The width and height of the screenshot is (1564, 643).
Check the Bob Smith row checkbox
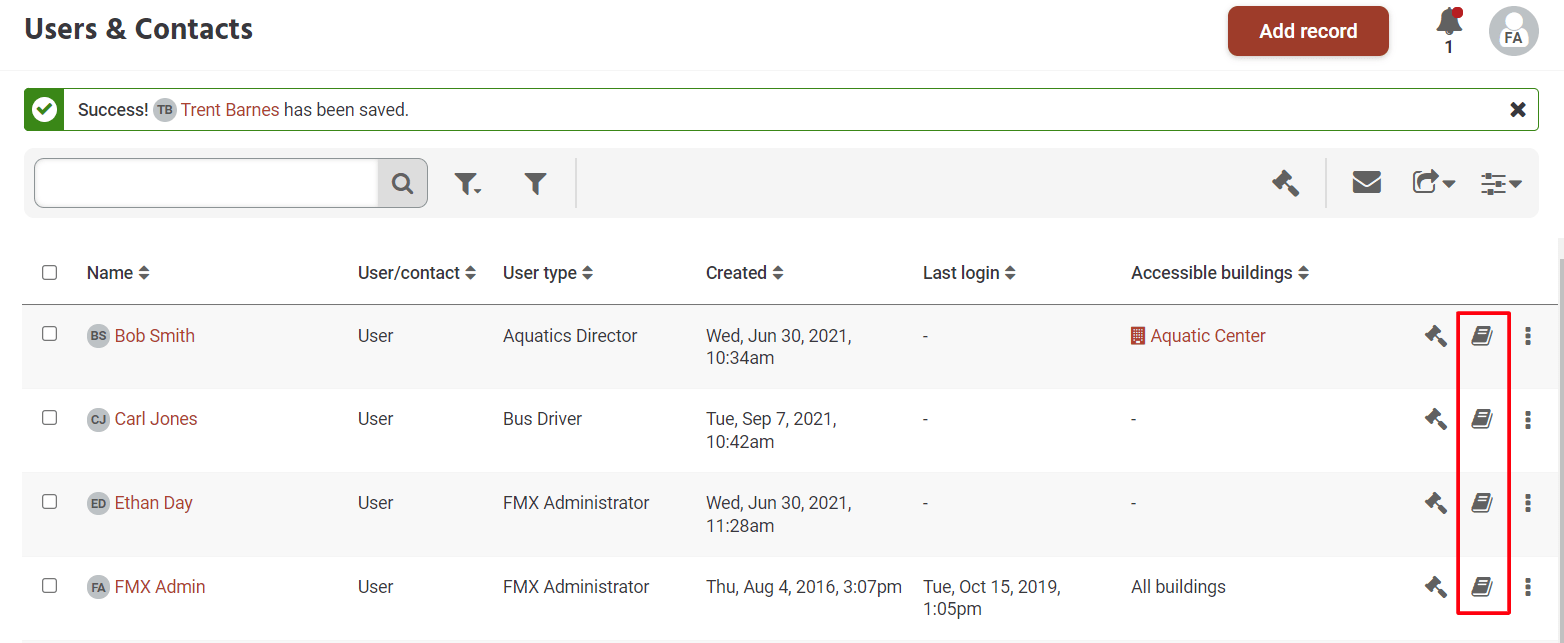pyautogui.click(x=49, y=334)
